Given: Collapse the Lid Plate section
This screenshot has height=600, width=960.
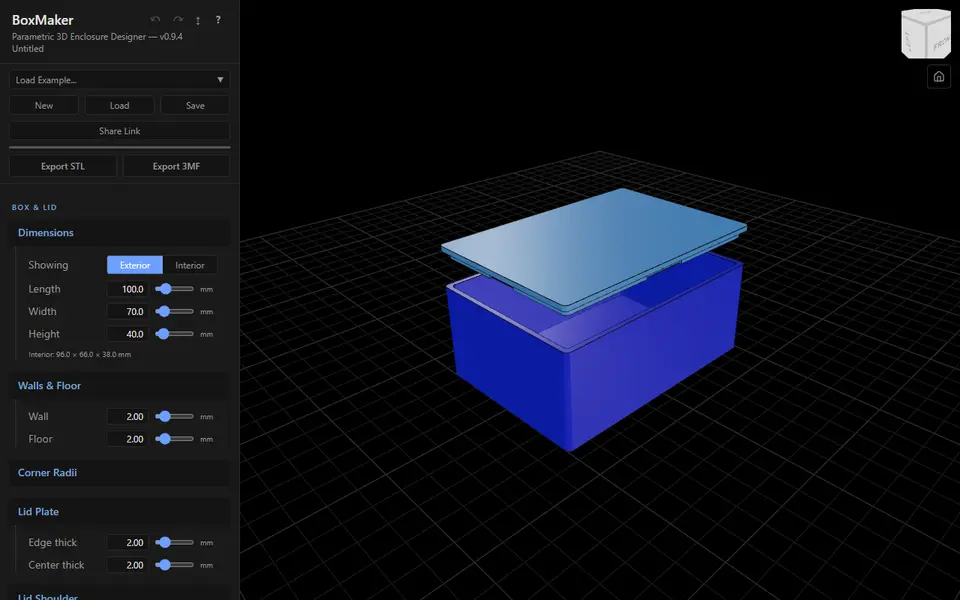Looking at the screenshot, I should [x=119, y=512].
